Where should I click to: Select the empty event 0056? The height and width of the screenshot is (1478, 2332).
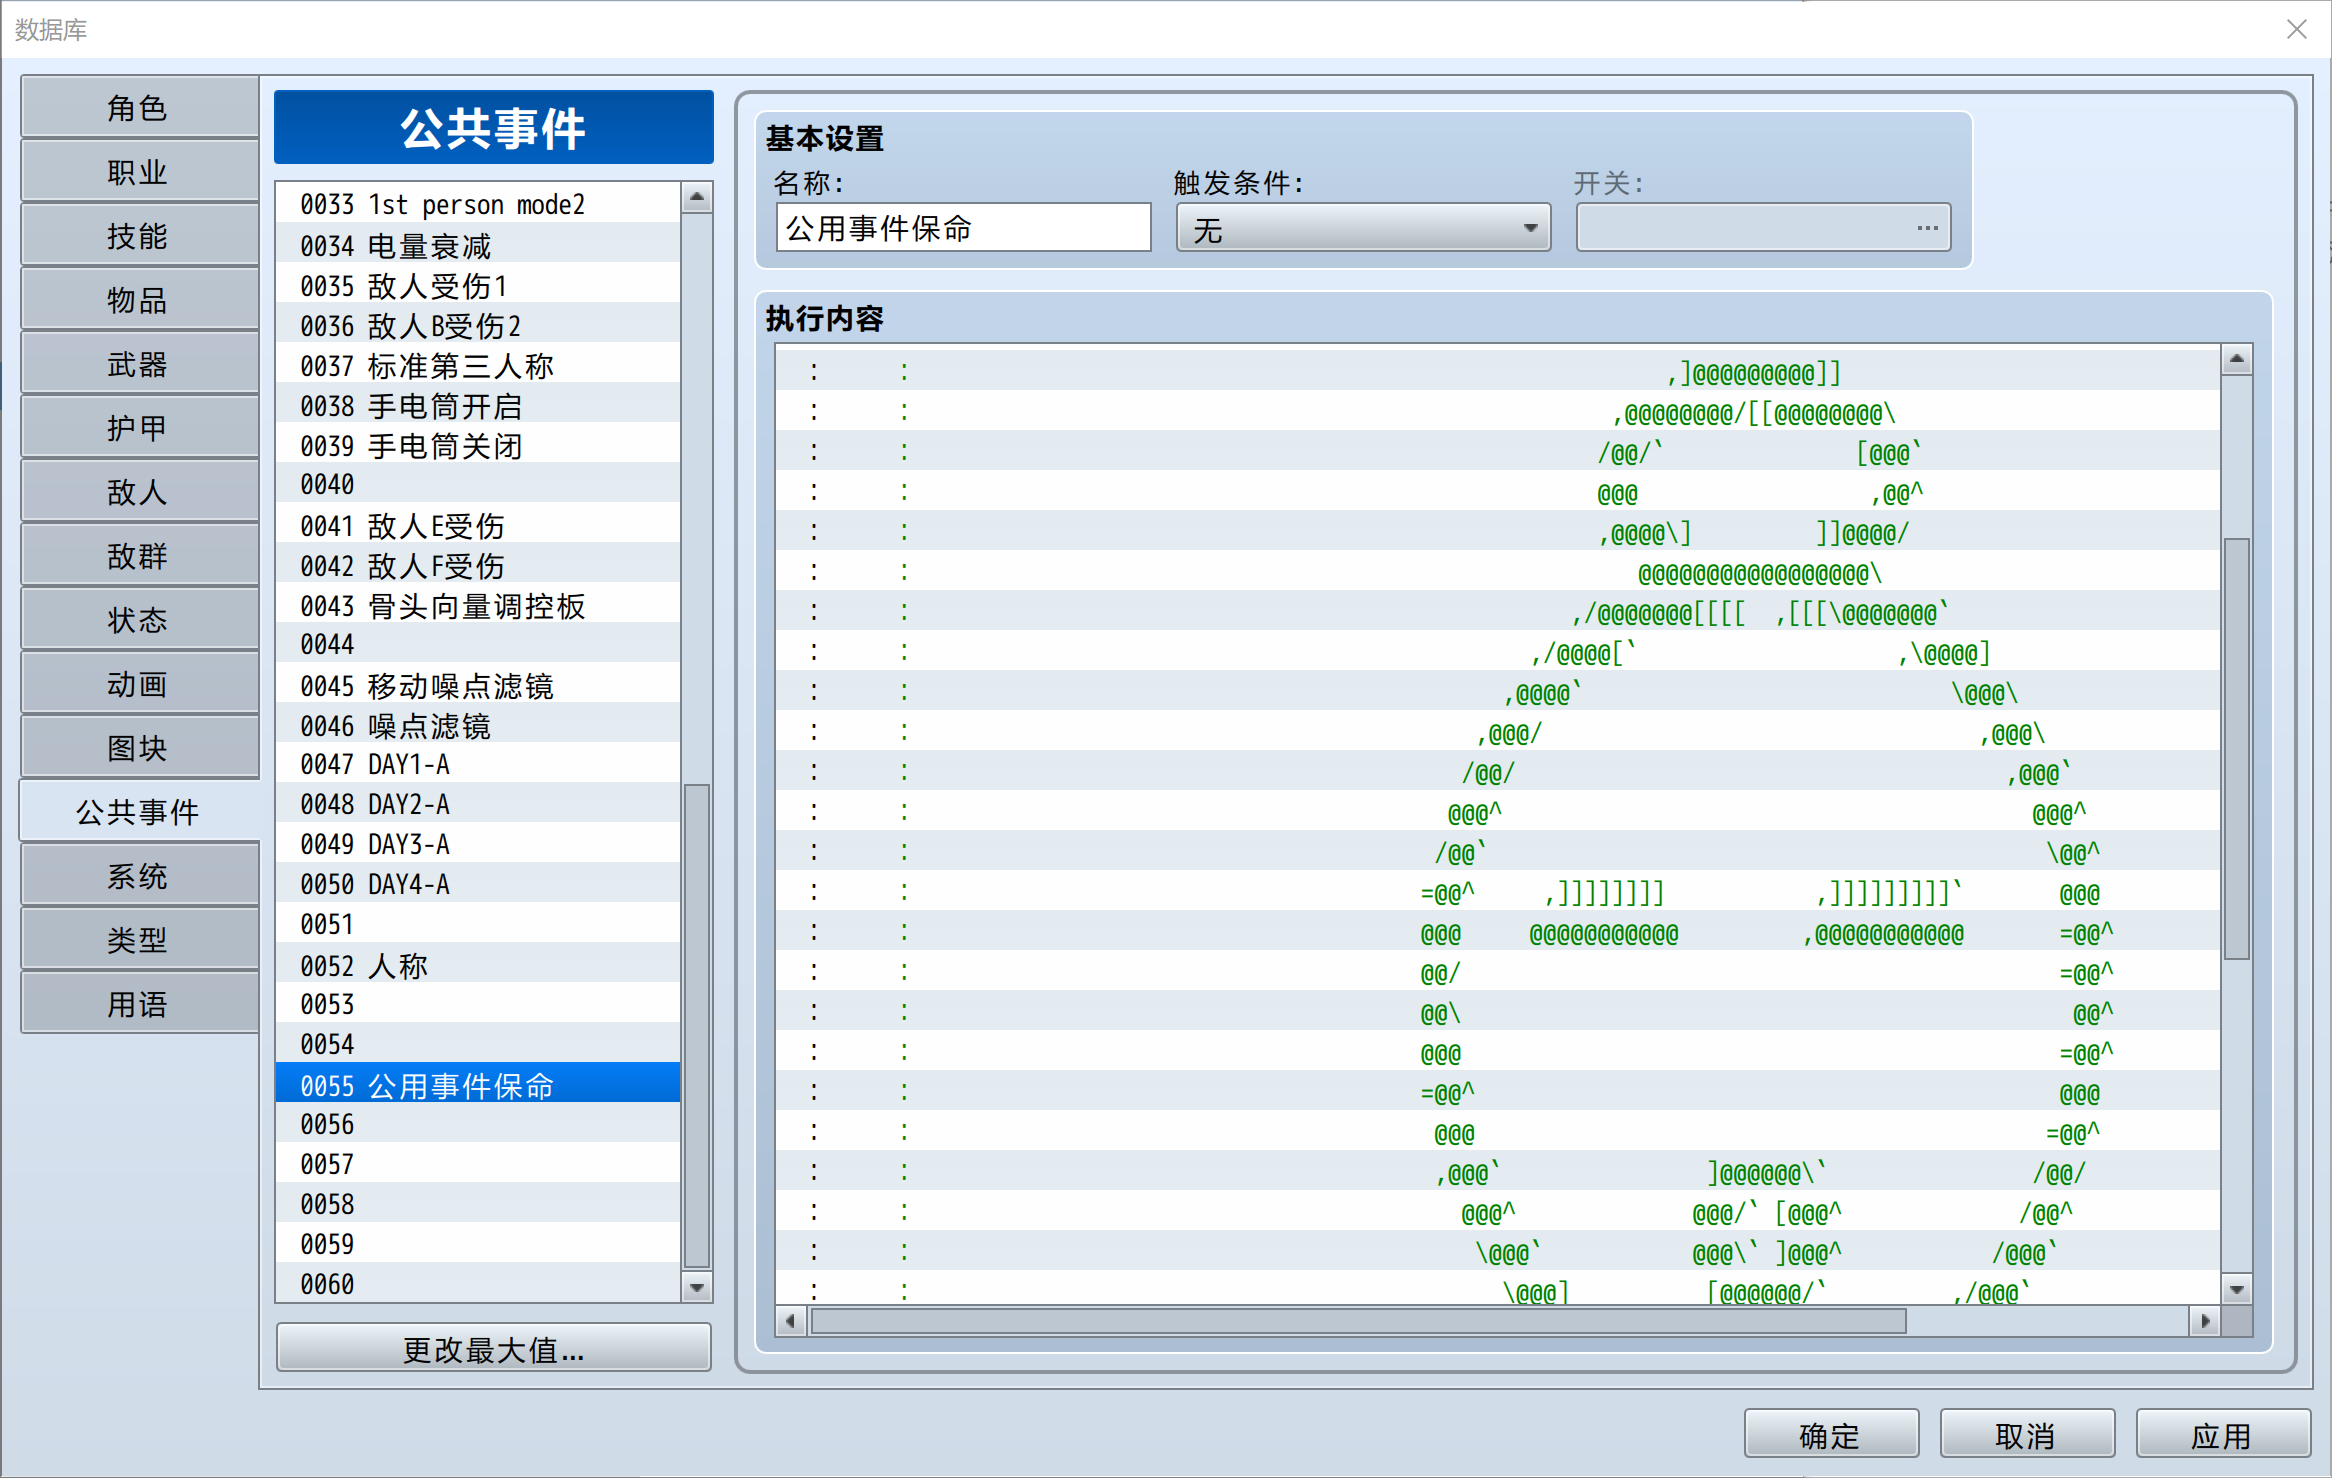(x=478, y=1124)
